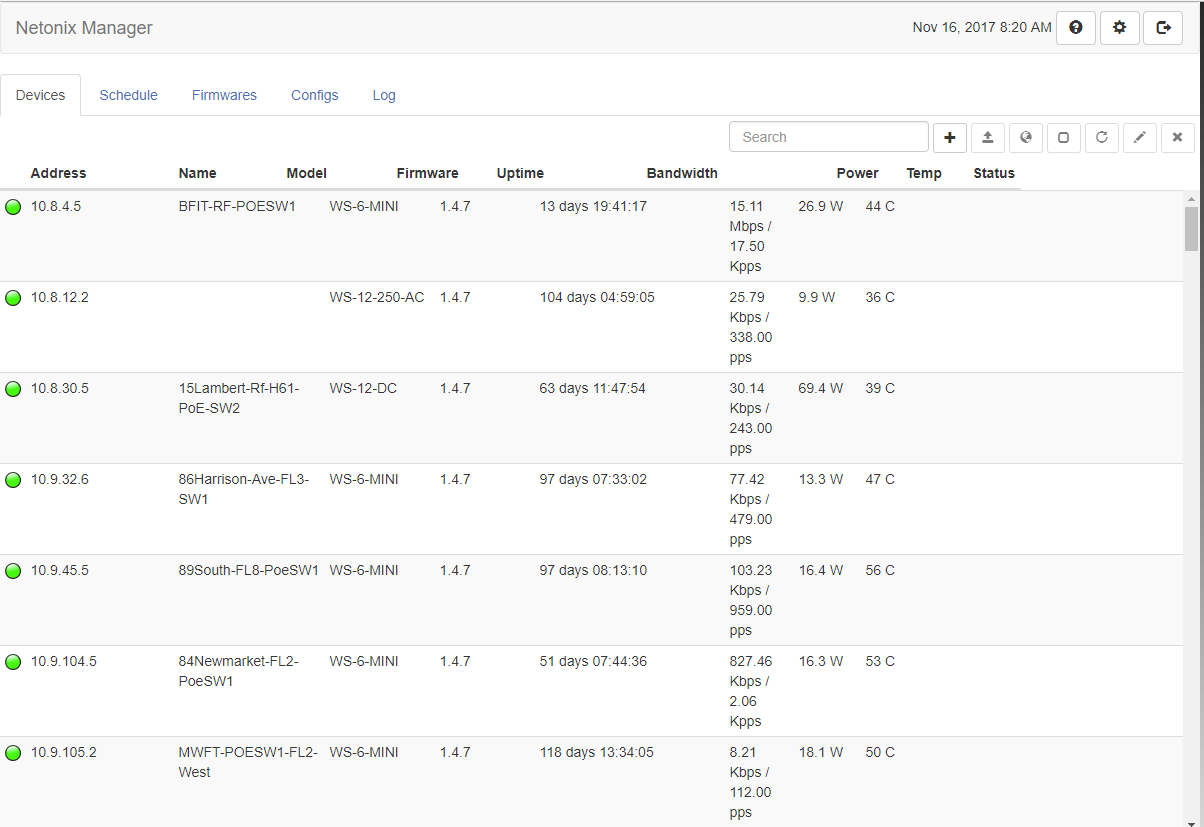The width and height of the screenshot is (1204, 827).
Task: Sort by the Uptime column header
Action: [x=520, y=173]
